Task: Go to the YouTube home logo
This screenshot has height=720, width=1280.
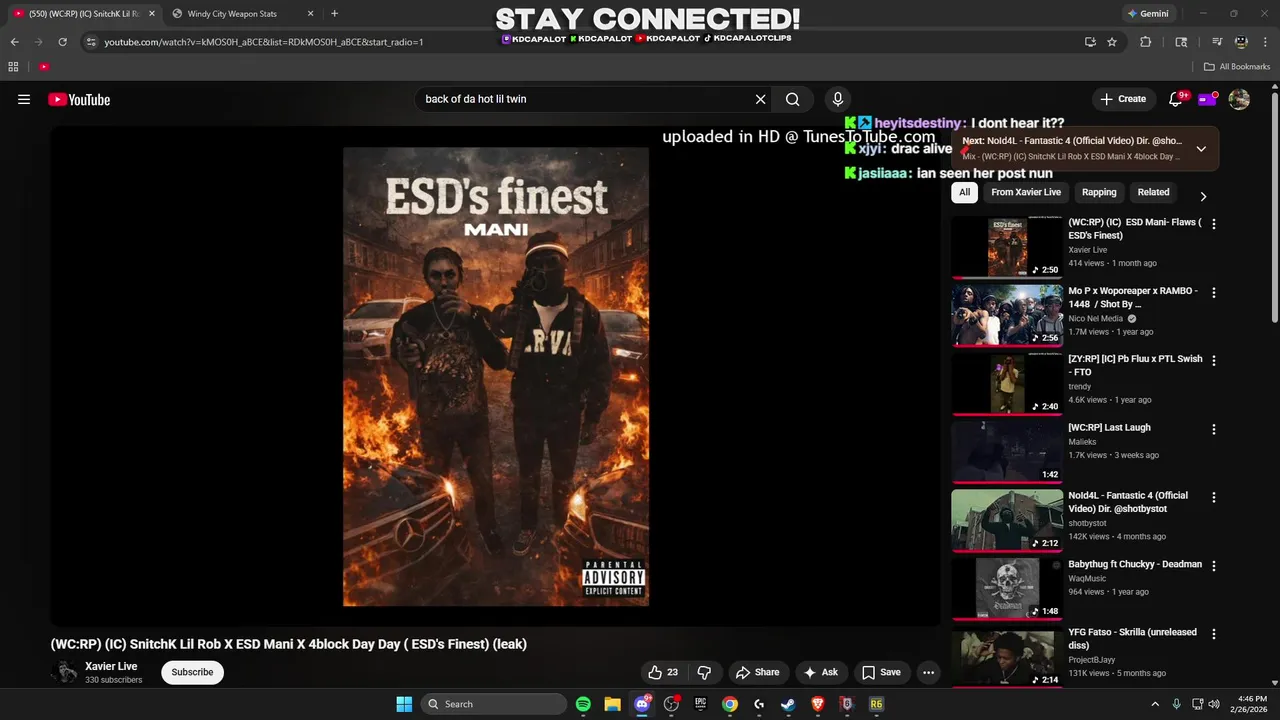Action: click(79, 99)
